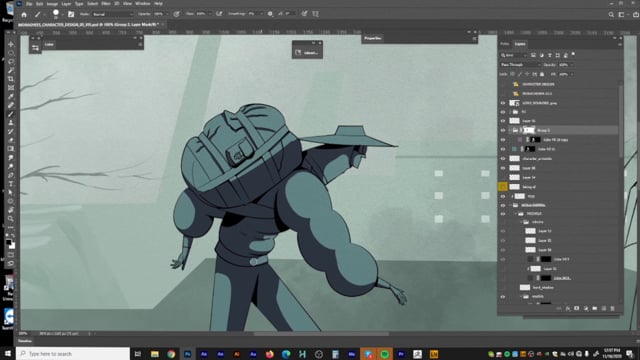
Task: Select the Move tool
Action: tap(11, 44)
